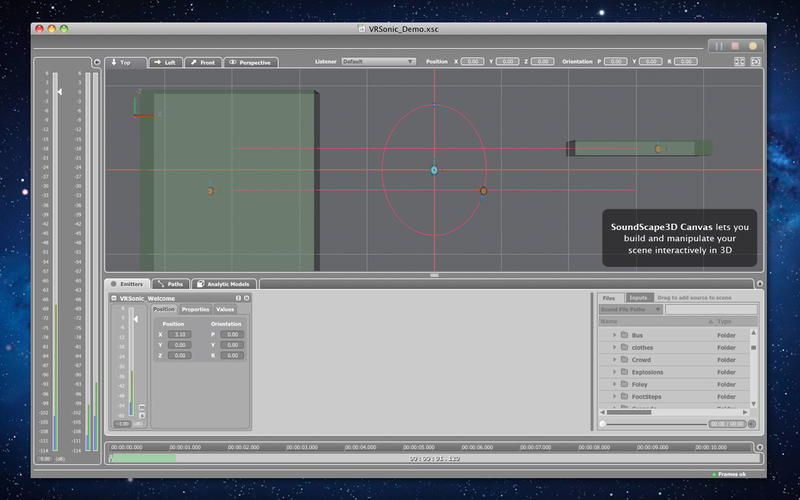Screen dimensions: 800x500
Task: Click the yellow record button at top right
Action: pyautogui.click(x=752, y=46)
